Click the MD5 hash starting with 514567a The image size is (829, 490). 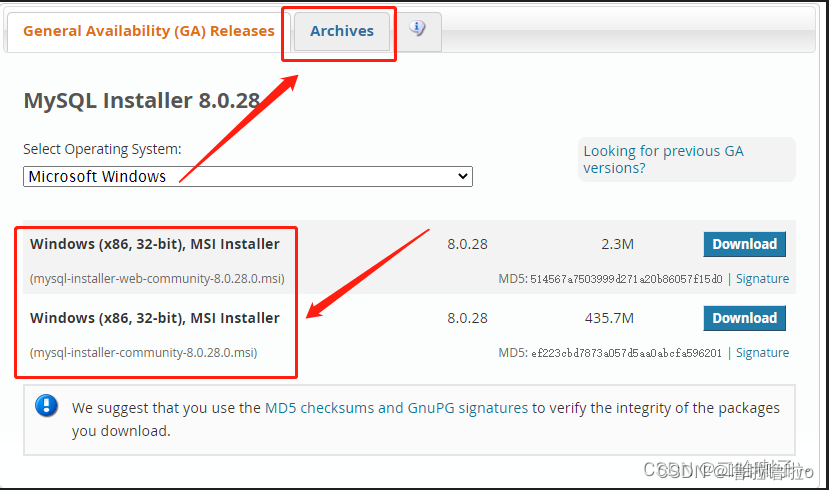(x=626, y=279)
